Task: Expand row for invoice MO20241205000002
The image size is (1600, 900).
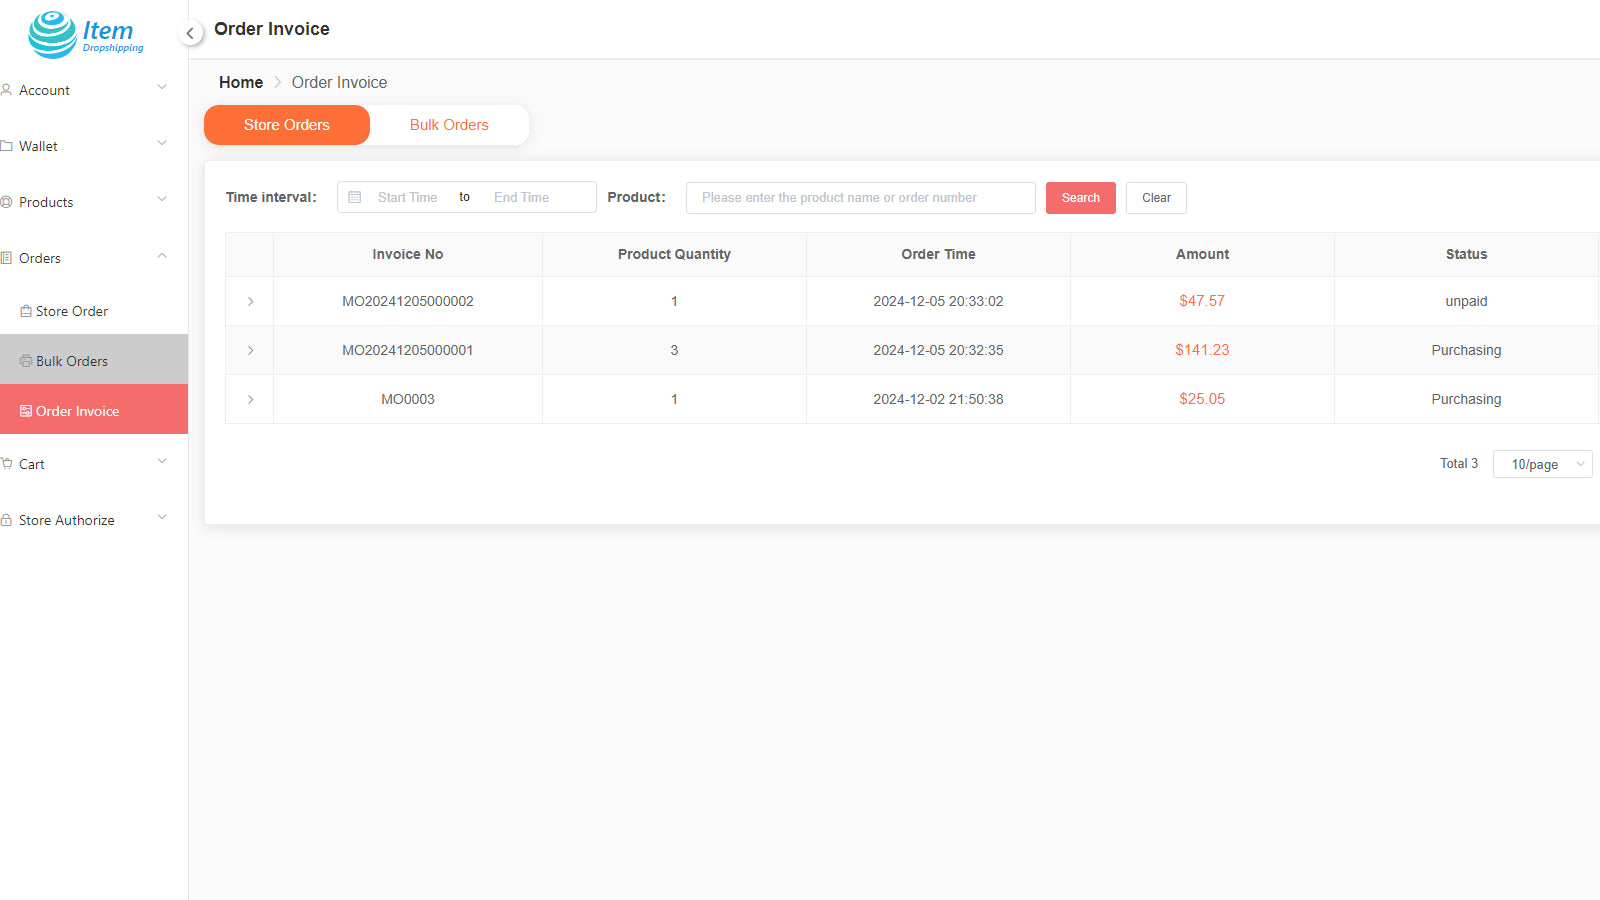Action: 250,301
